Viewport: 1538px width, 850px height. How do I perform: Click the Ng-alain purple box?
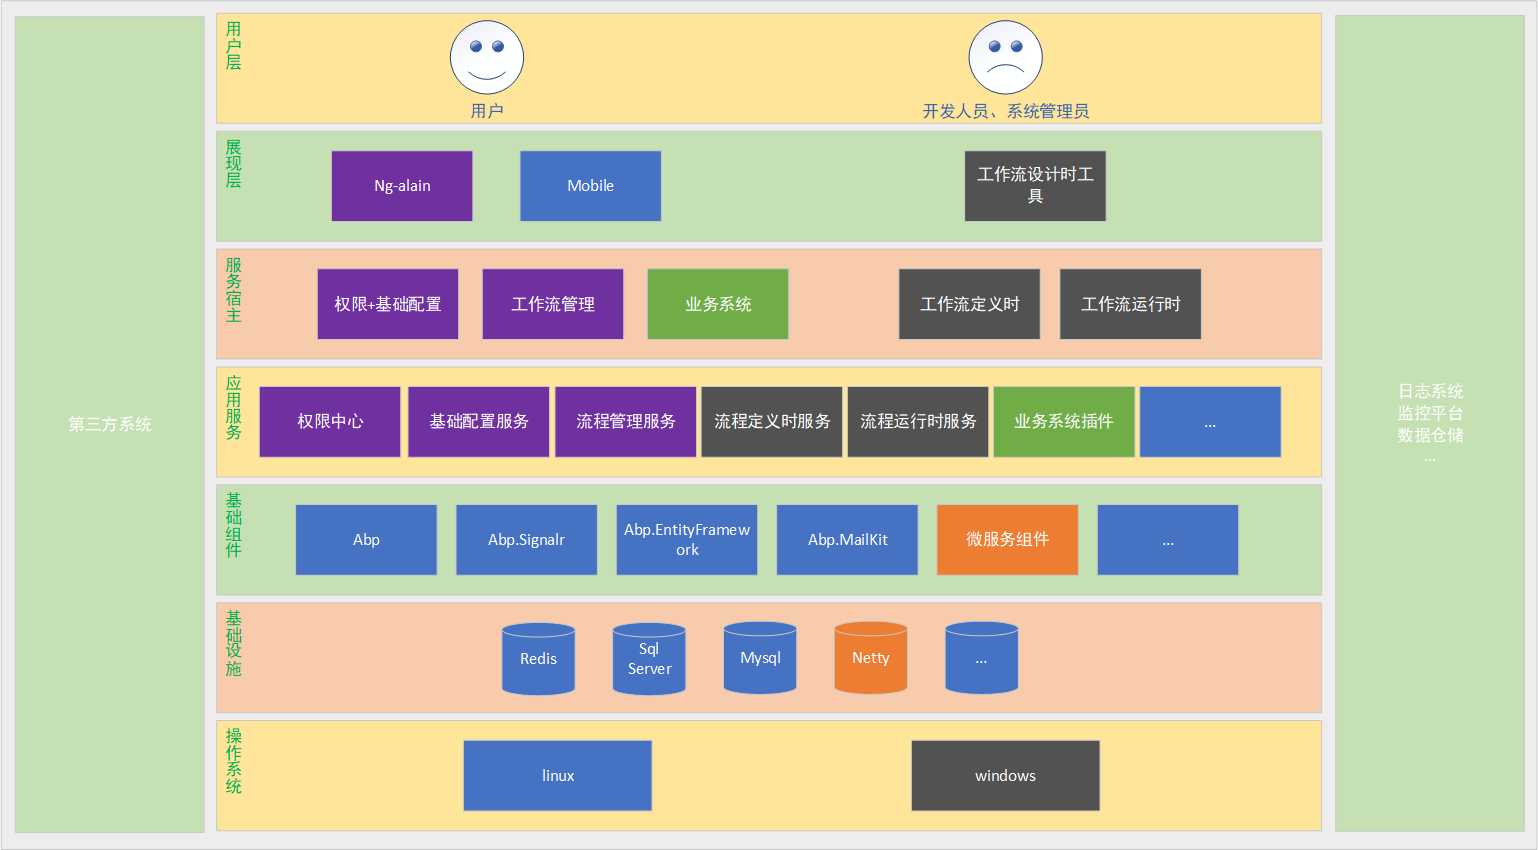point(402,186)
